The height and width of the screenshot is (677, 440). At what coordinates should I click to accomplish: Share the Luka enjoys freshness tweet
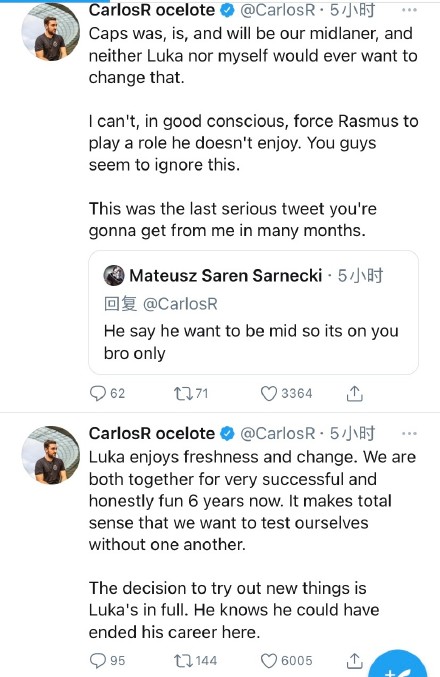(355, 660)
